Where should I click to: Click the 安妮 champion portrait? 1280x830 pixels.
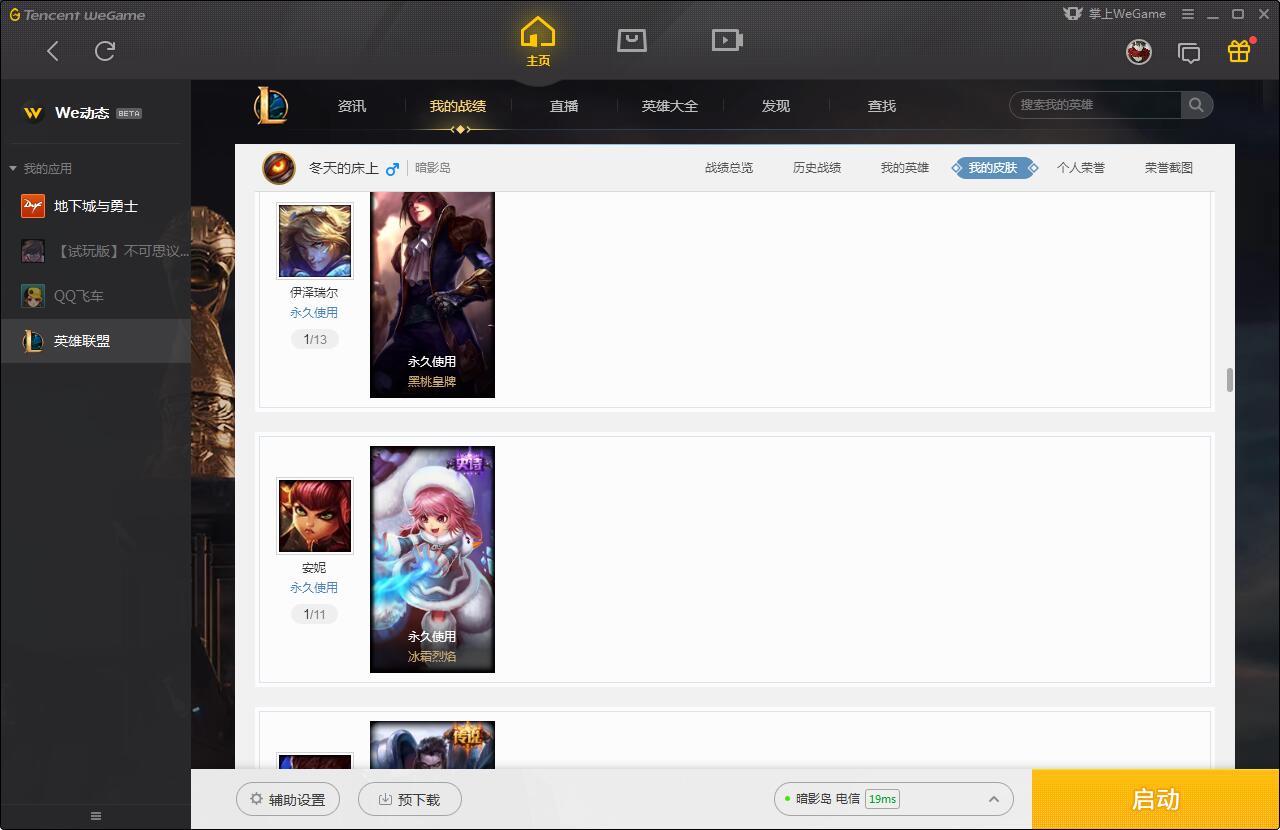[x=315, y=516]
